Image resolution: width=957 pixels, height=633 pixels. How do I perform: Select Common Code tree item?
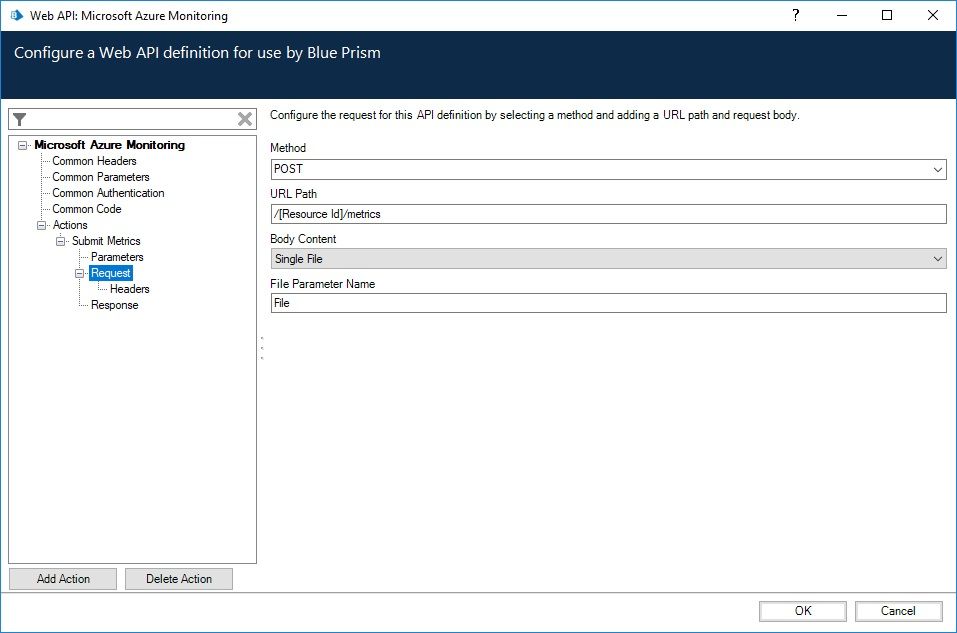tap(87, 209)
